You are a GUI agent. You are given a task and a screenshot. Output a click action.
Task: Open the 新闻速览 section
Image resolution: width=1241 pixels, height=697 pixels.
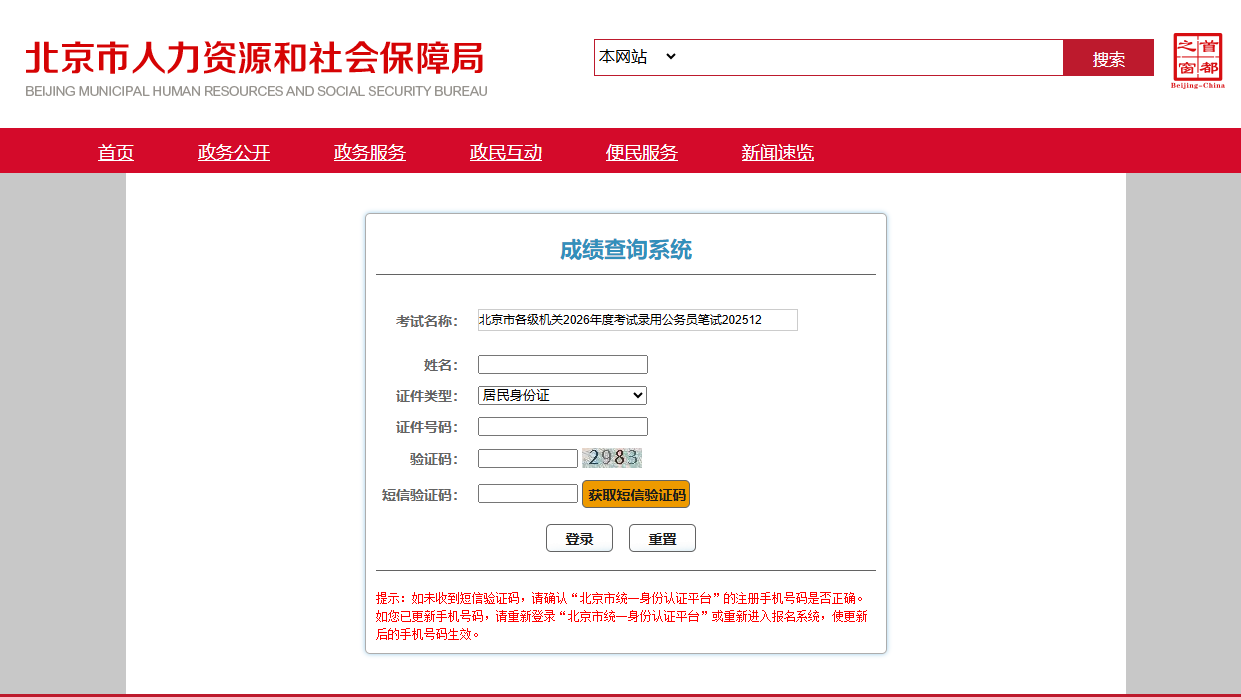click(x=778, y=152)
